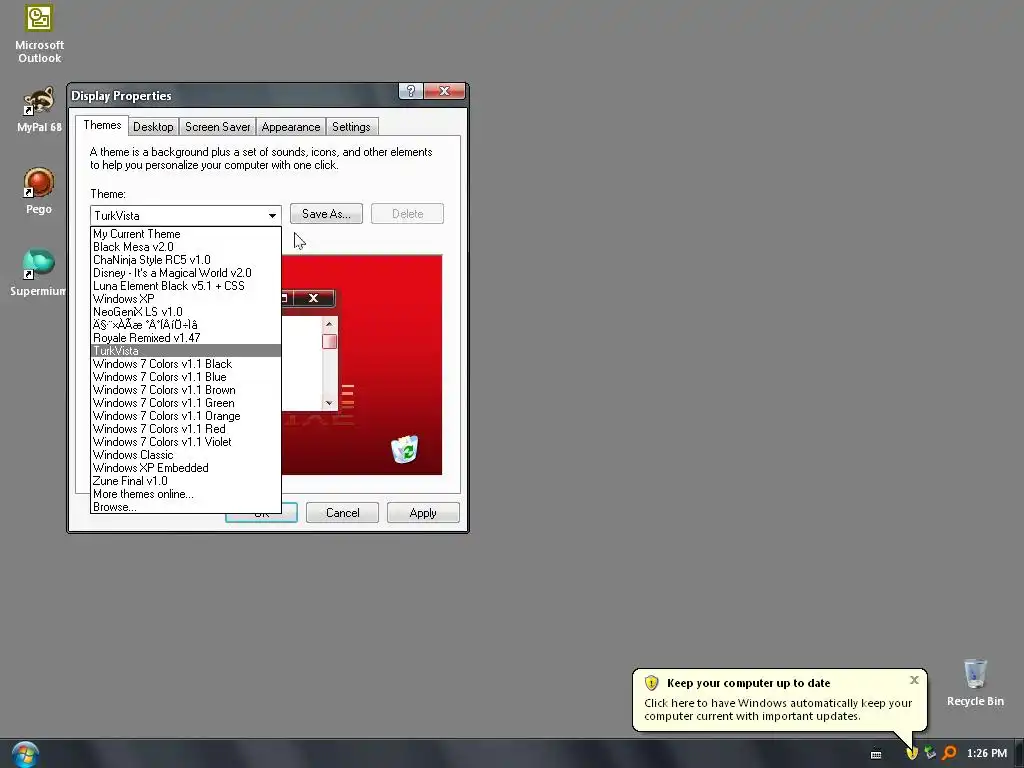Click the keyboard tray icon
Viewport: 1024px width, 768px height.
pyautogui.click(x=876, y=754)
